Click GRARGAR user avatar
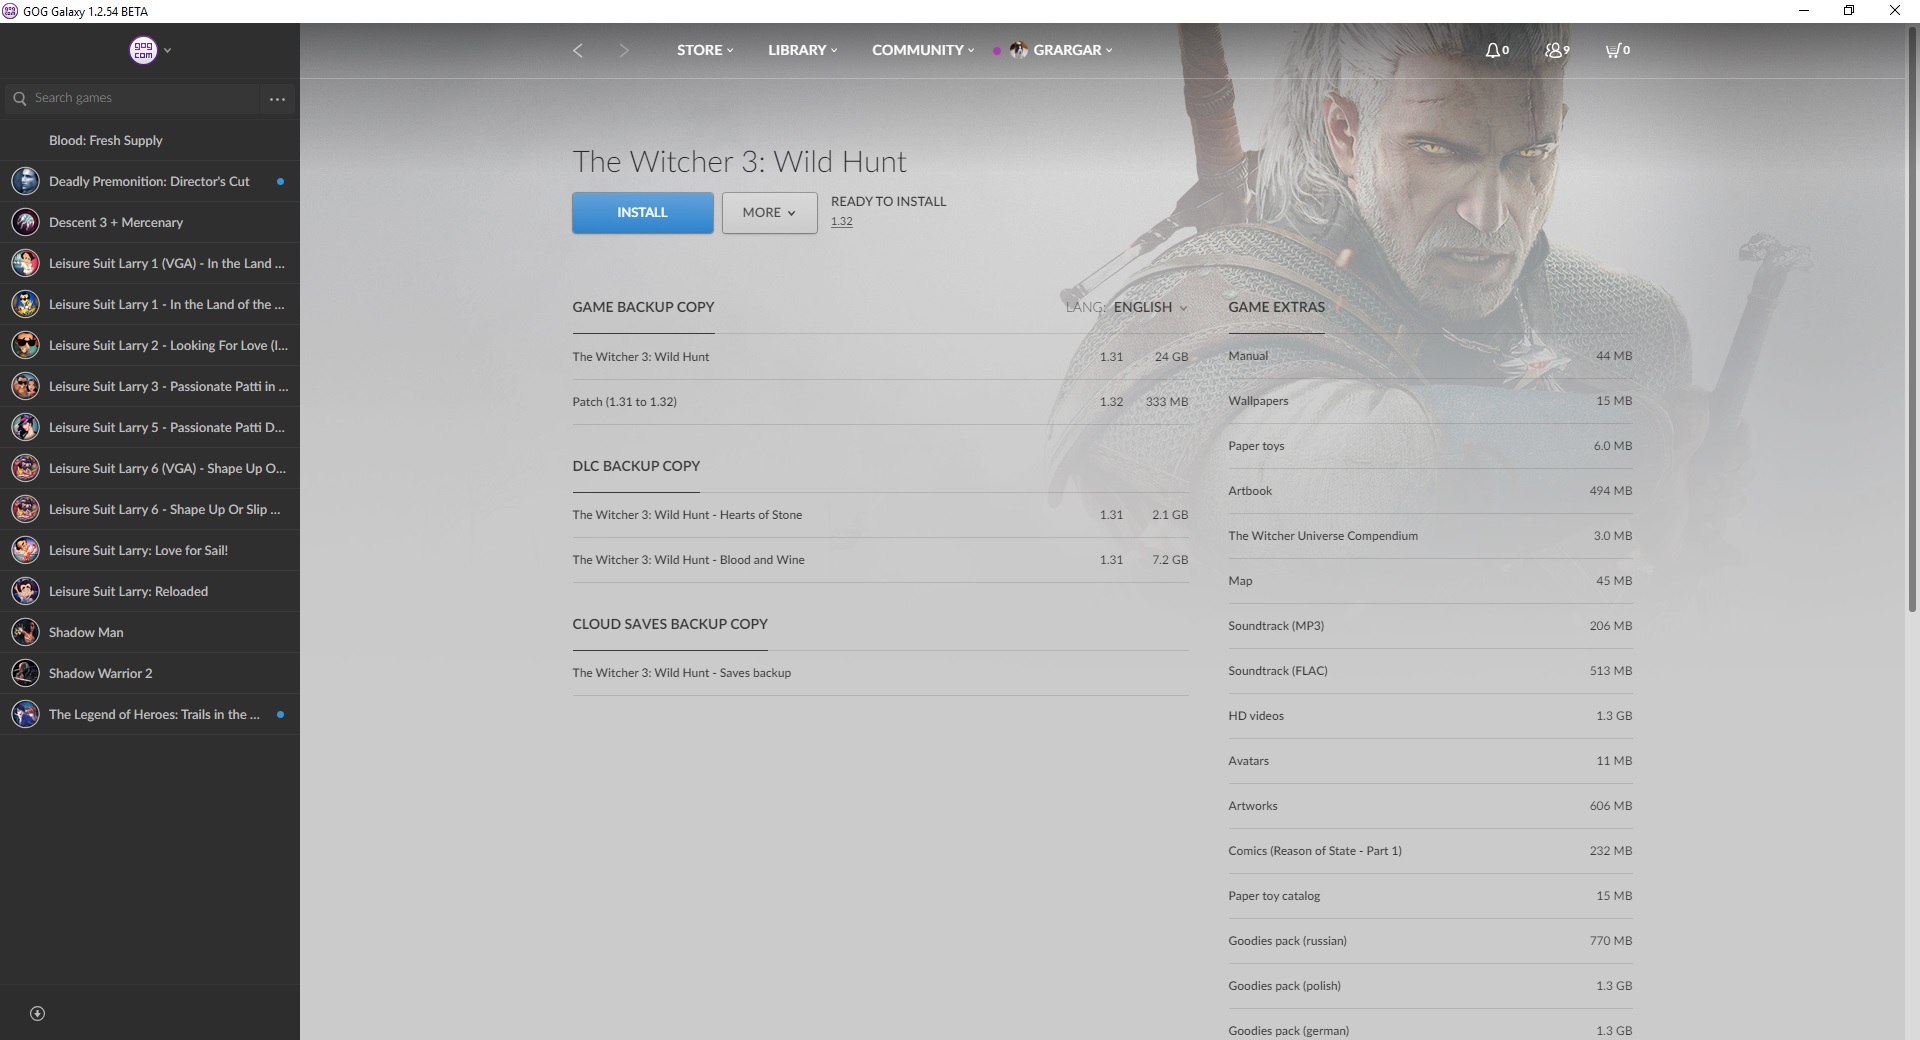 pyautogui.click(x=1018, y=50)
